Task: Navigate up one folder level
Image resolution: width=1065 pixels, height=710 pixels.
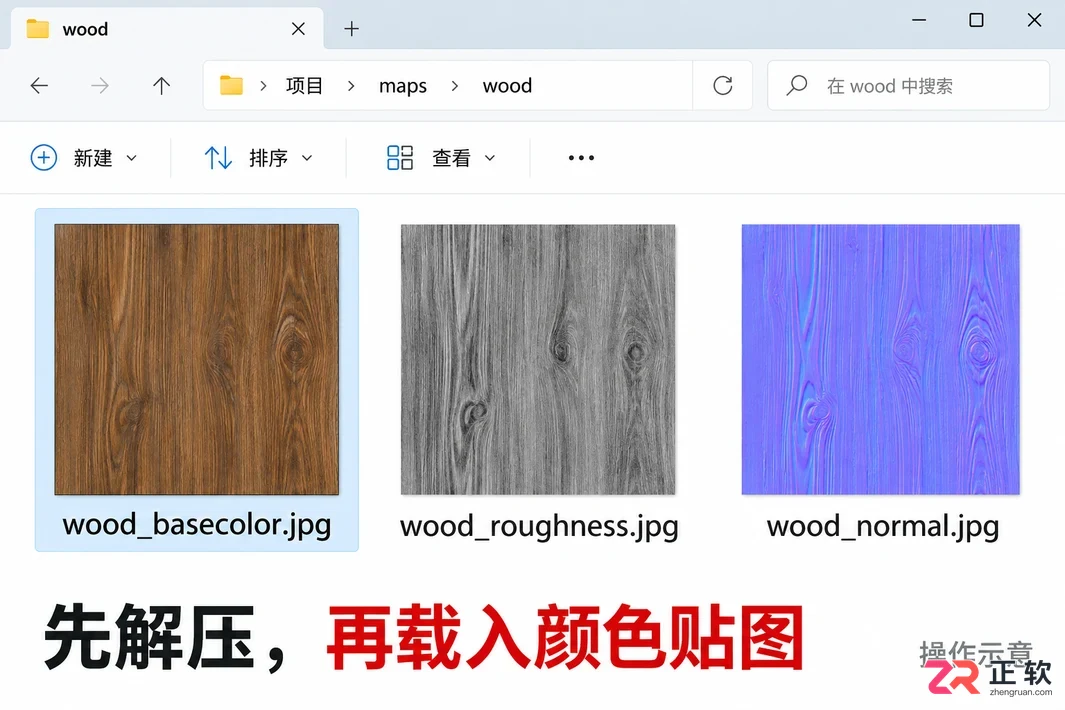Action: click(x=161, y=86)
